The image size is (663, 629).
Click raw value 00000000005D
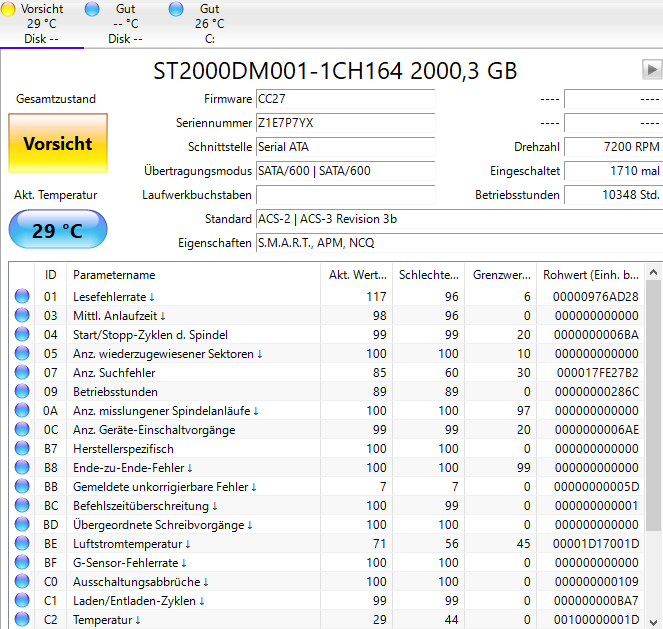tap(596, 487)
